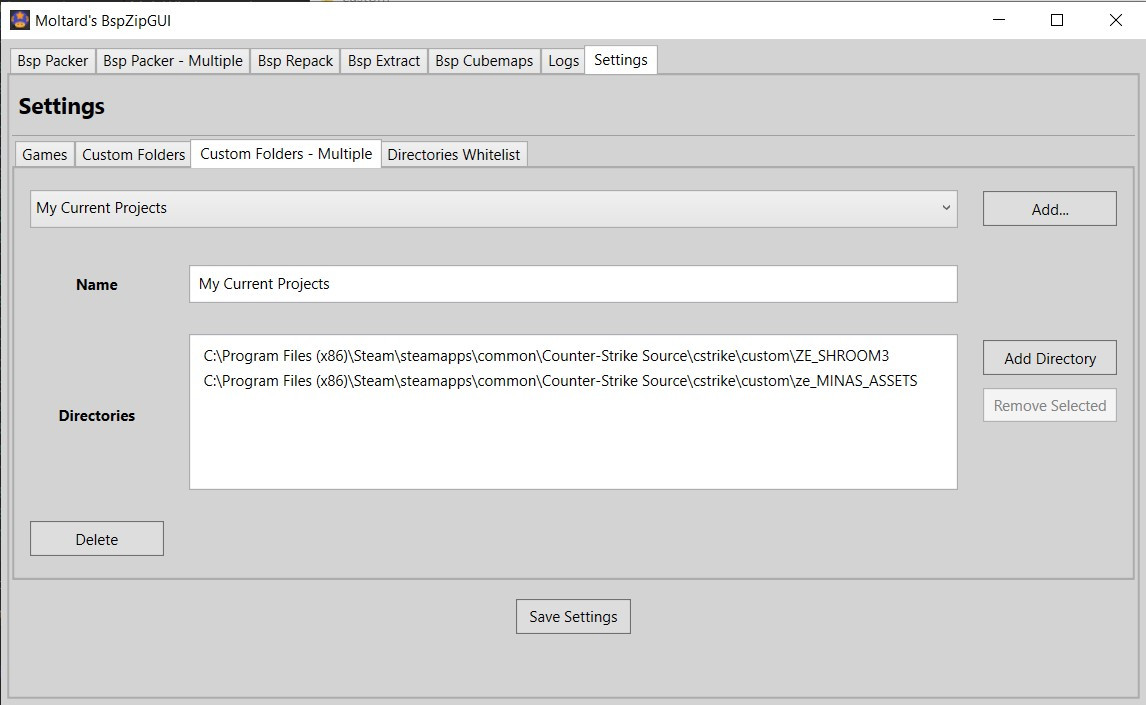Select the ZE_SHROOM3 directory entry
Image resolution: width=1146 pixels, height=705 pixels.
coord(547,355)
